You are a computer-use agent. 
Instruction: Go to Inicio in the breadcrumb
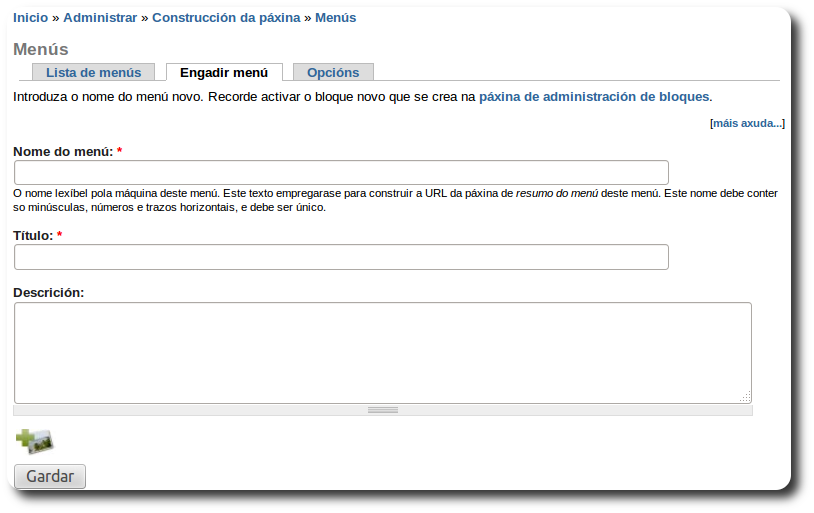[30, 18]
